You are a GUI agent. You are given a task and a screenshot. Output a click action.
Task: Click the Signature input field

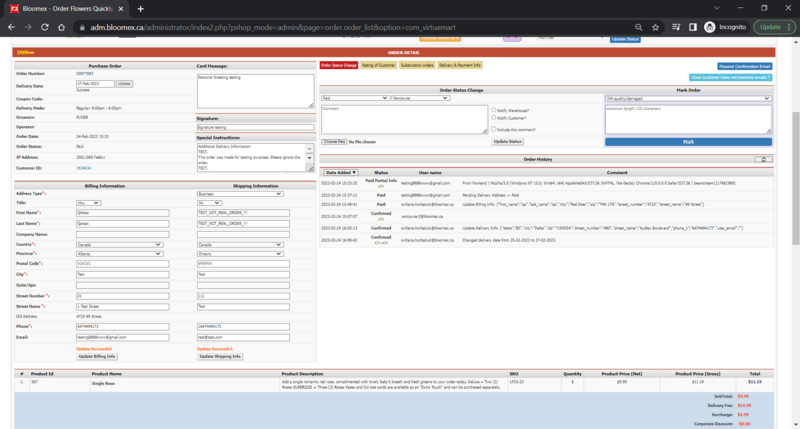(x=256, y=128)
